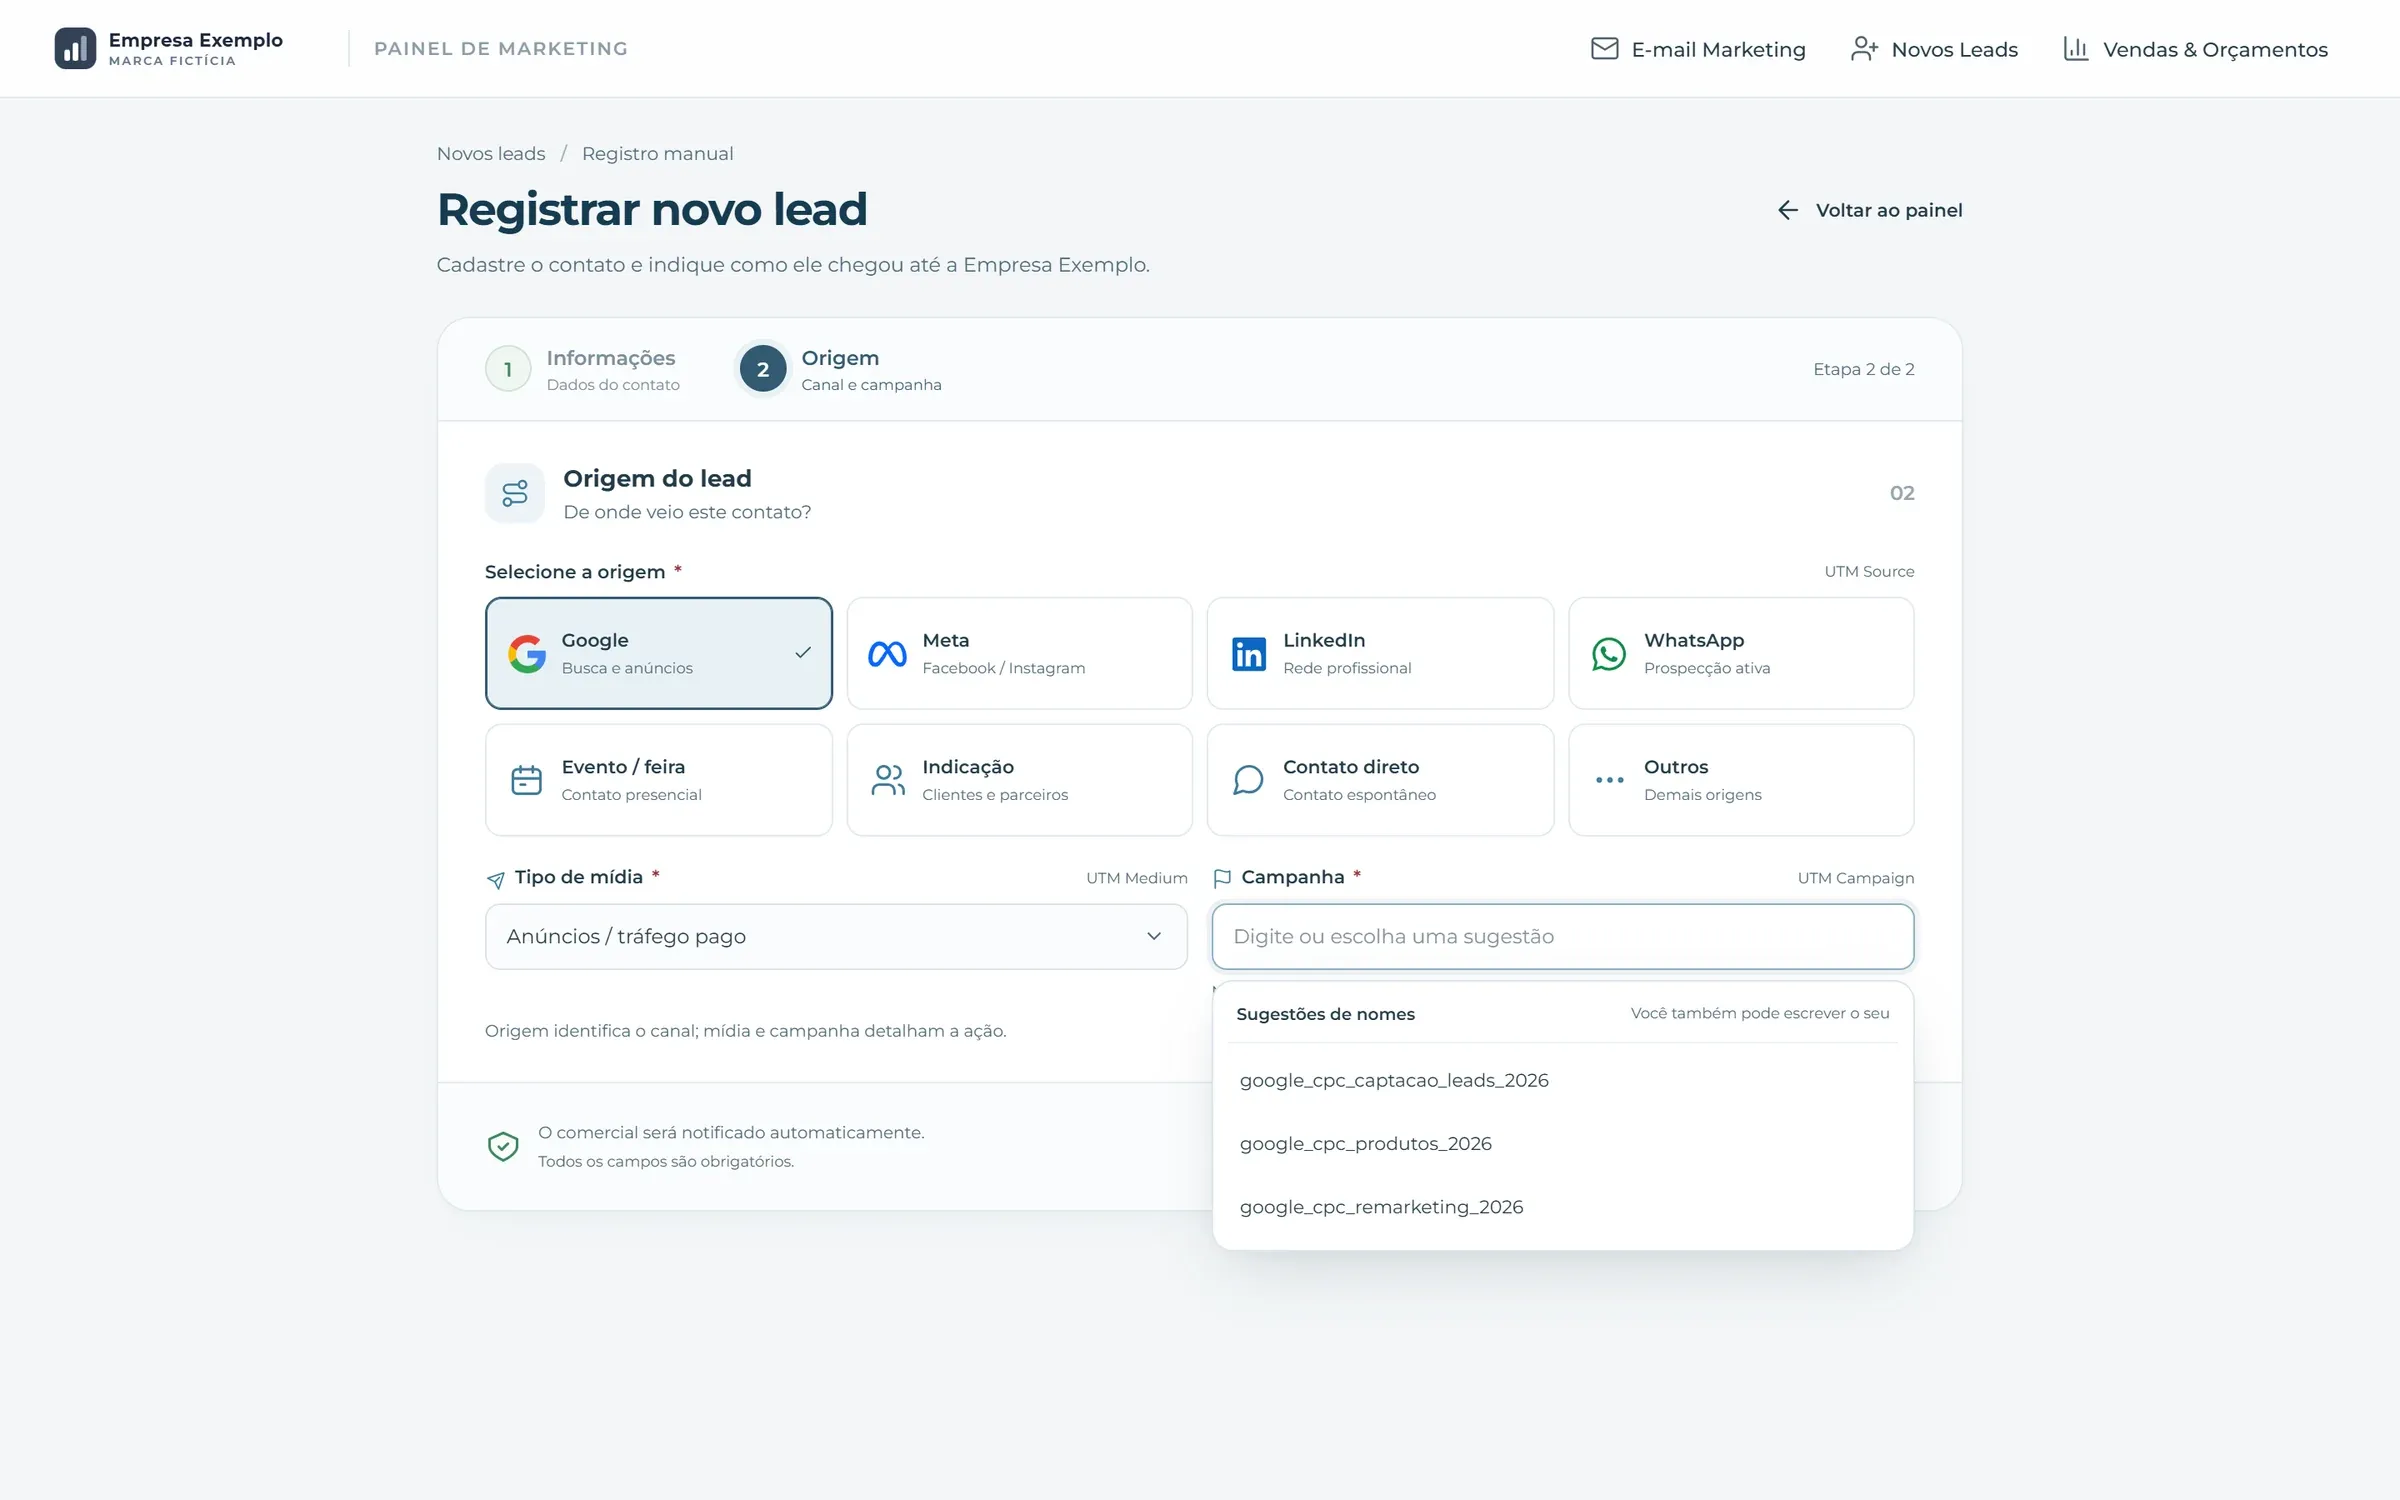This screenshot has width=2400, height=1500.
Task: Click the paper-plane icon by Tipo de mídia
Action: tap(496, 879)
